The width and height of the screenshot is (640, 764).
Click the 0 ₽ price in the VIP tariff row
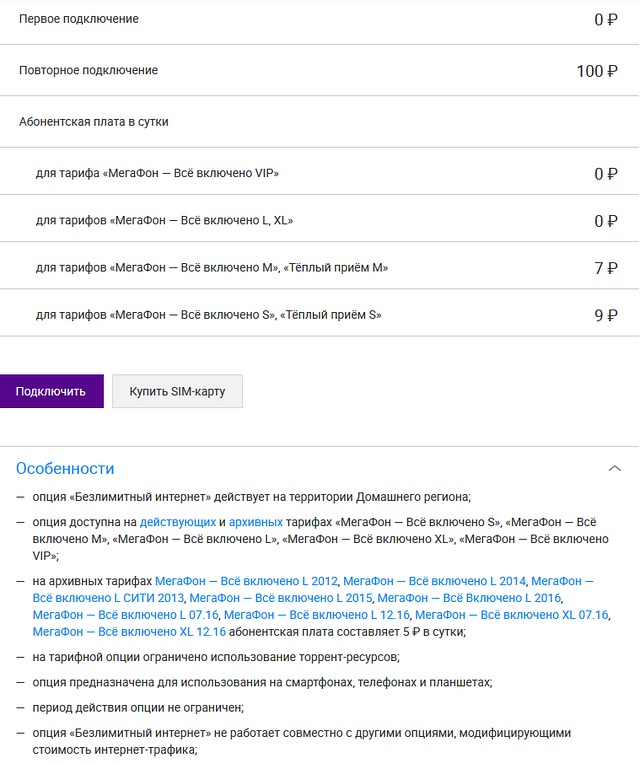coord(606,174)
